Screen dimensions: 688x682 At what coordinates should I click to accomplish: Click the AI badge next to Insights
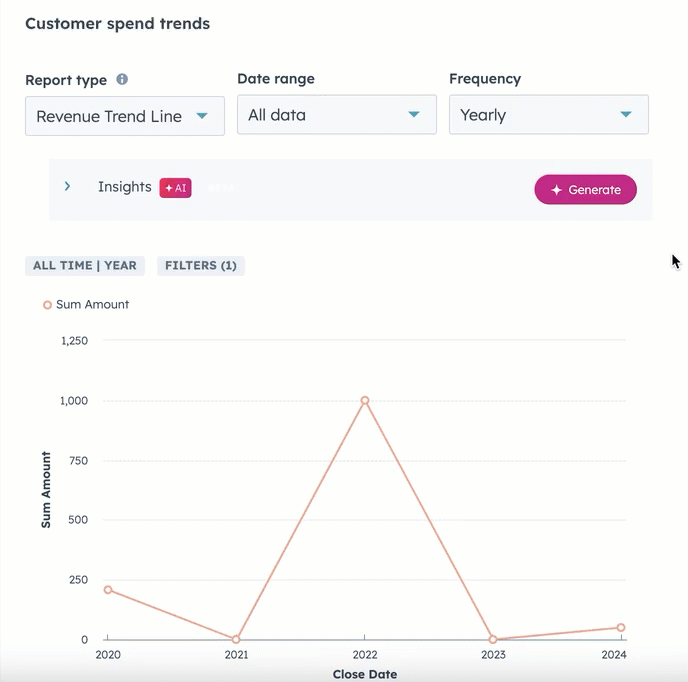tap(175, 188)
